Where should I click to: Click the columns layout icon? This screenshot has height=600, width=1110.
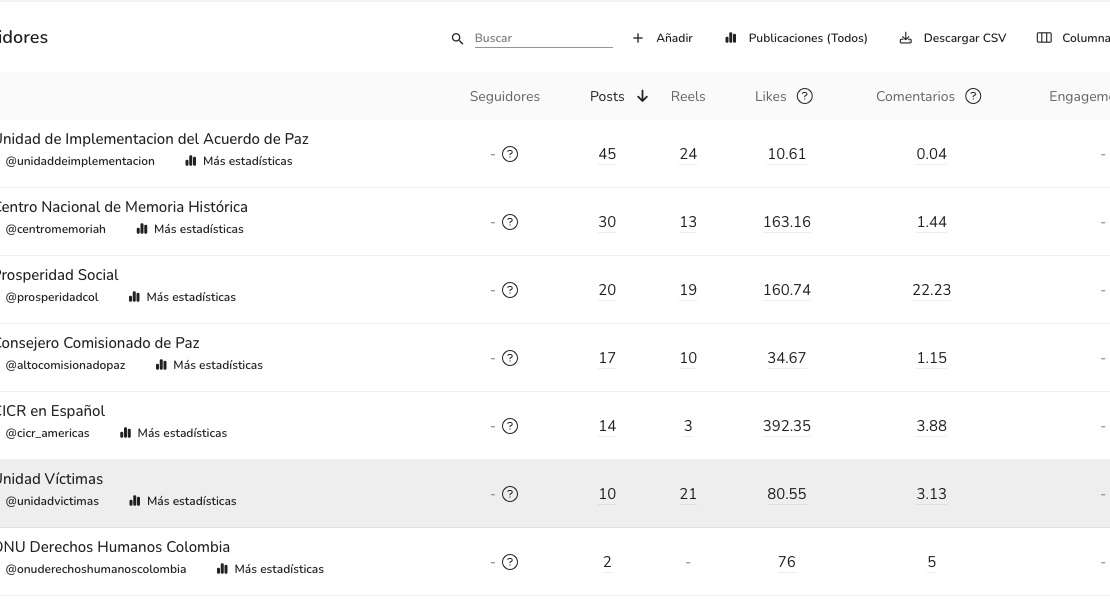coord(1044,38)
